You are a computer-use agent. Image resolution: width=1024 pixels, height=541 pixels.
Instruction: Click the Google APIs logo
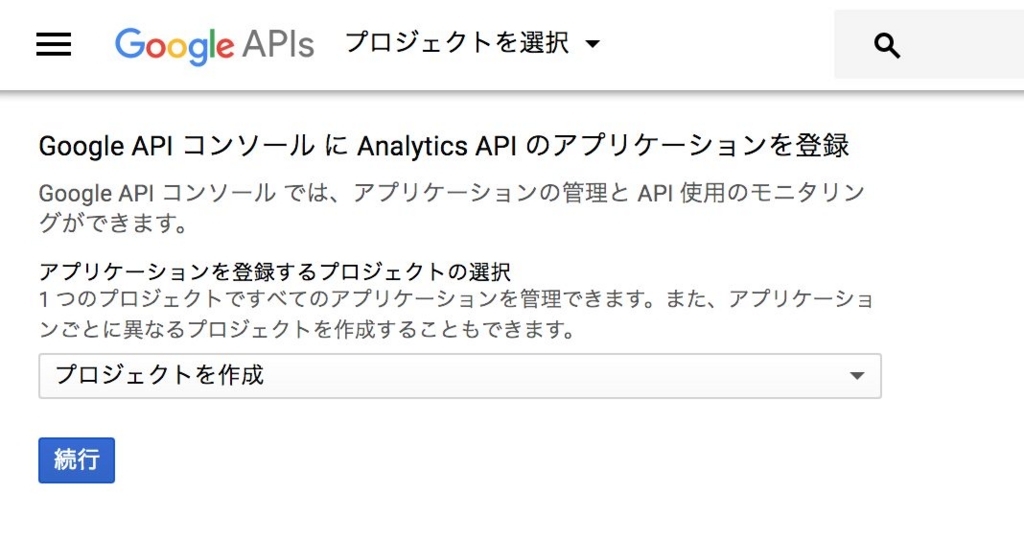214,46
